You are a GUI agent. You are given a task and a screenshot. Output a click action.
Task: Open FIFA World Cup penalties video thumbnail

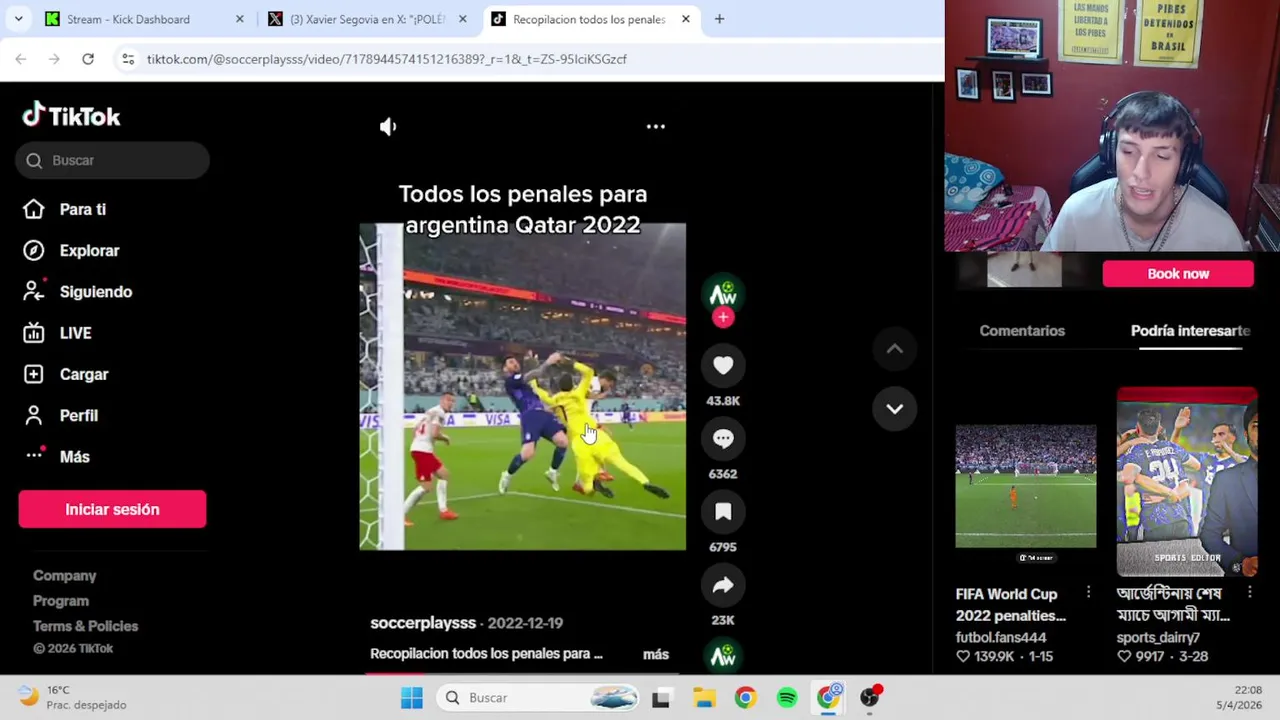pos(1026,486)
